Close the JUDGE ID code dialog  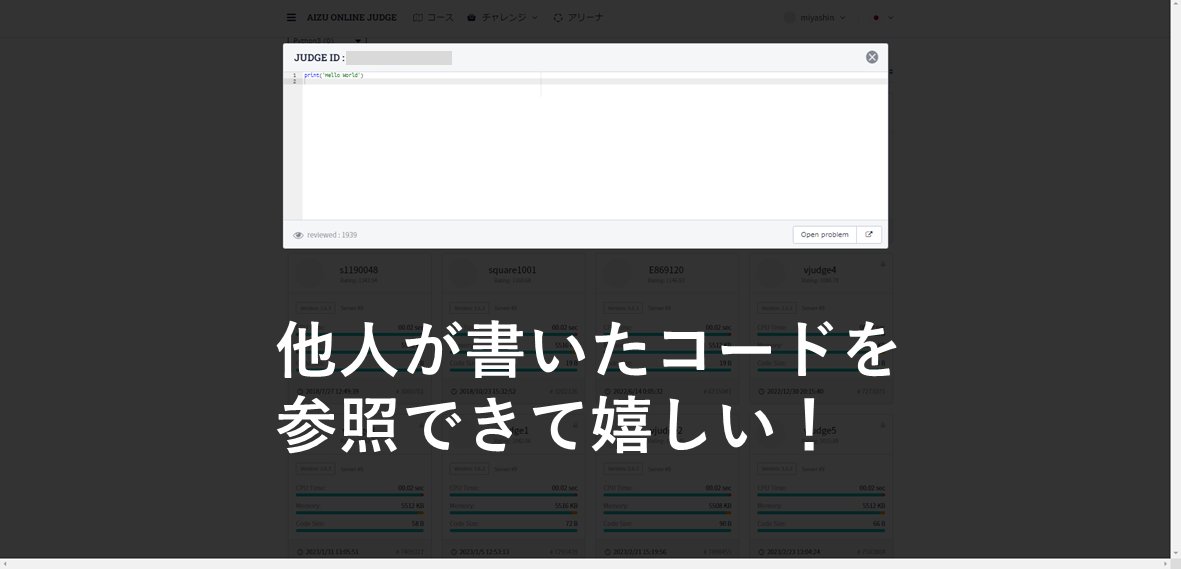click(x=871, y=57)
